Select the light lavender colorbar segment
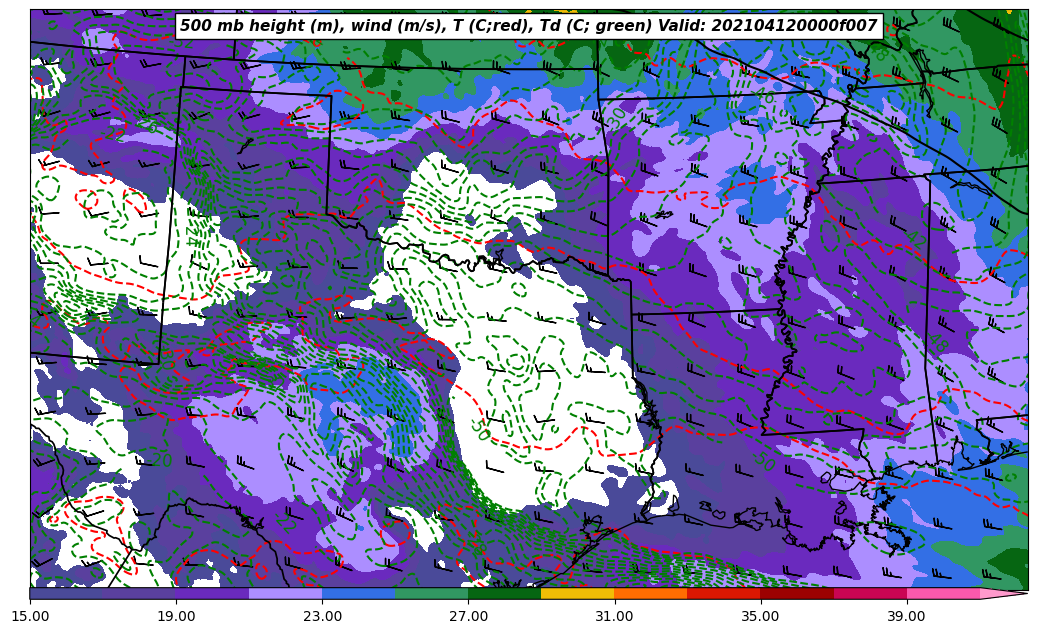This screenshot has width=1037, height=633. [285, 593]
